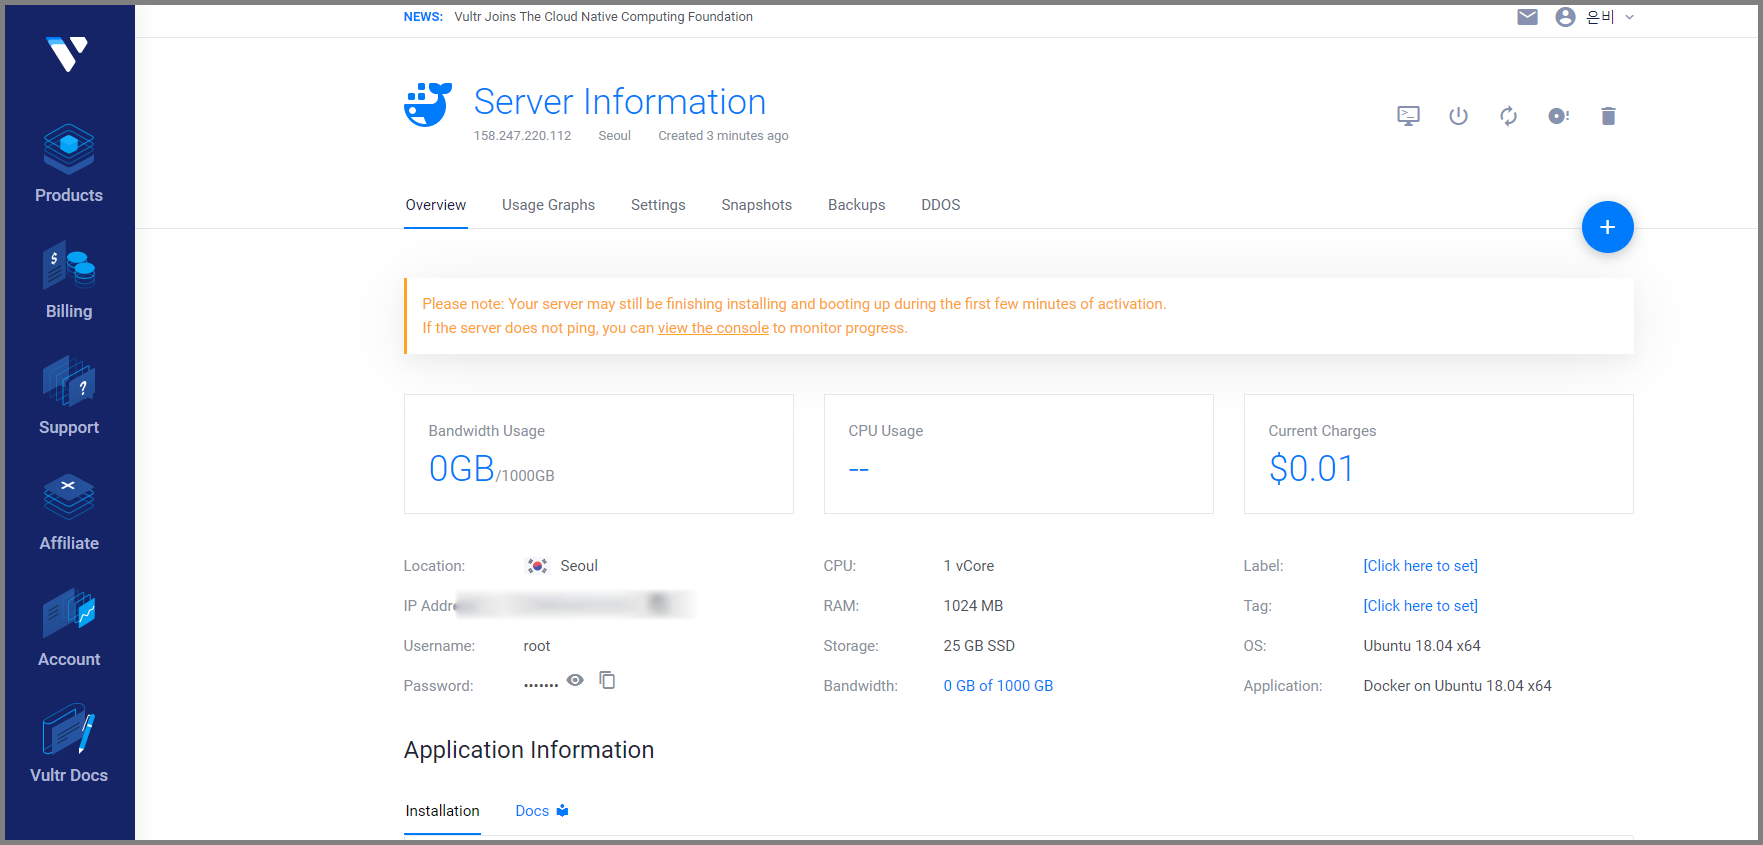Click the blue plus deploy button
The image size is (1763, 845).
pos(1607,227)
